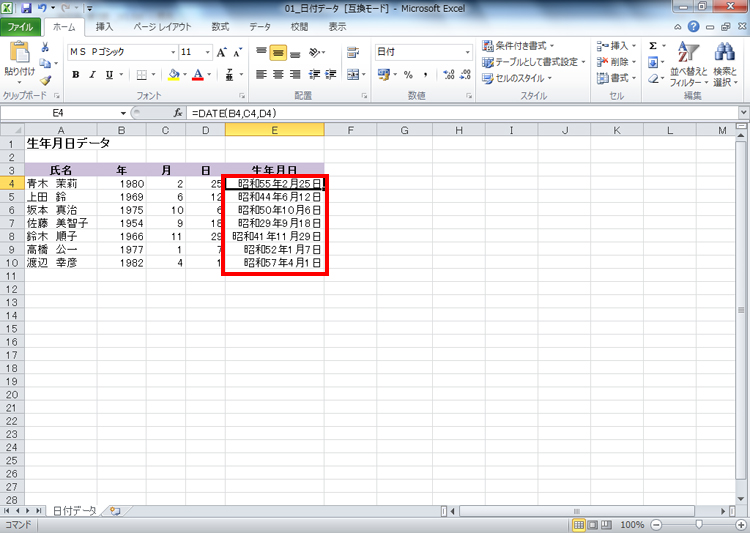This screenshot has width=750, height=533.
Task: Switch to the 挿入 ribbon tab
Action: 104,27
